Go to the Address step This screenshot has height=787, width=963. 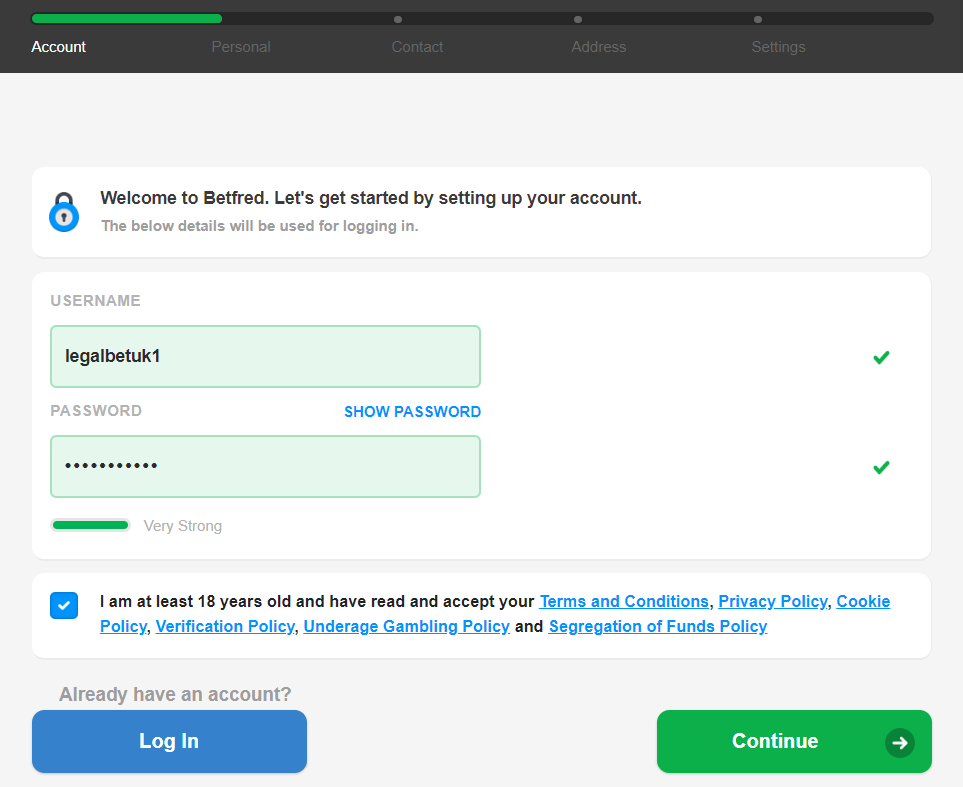[x=599, y=47]
